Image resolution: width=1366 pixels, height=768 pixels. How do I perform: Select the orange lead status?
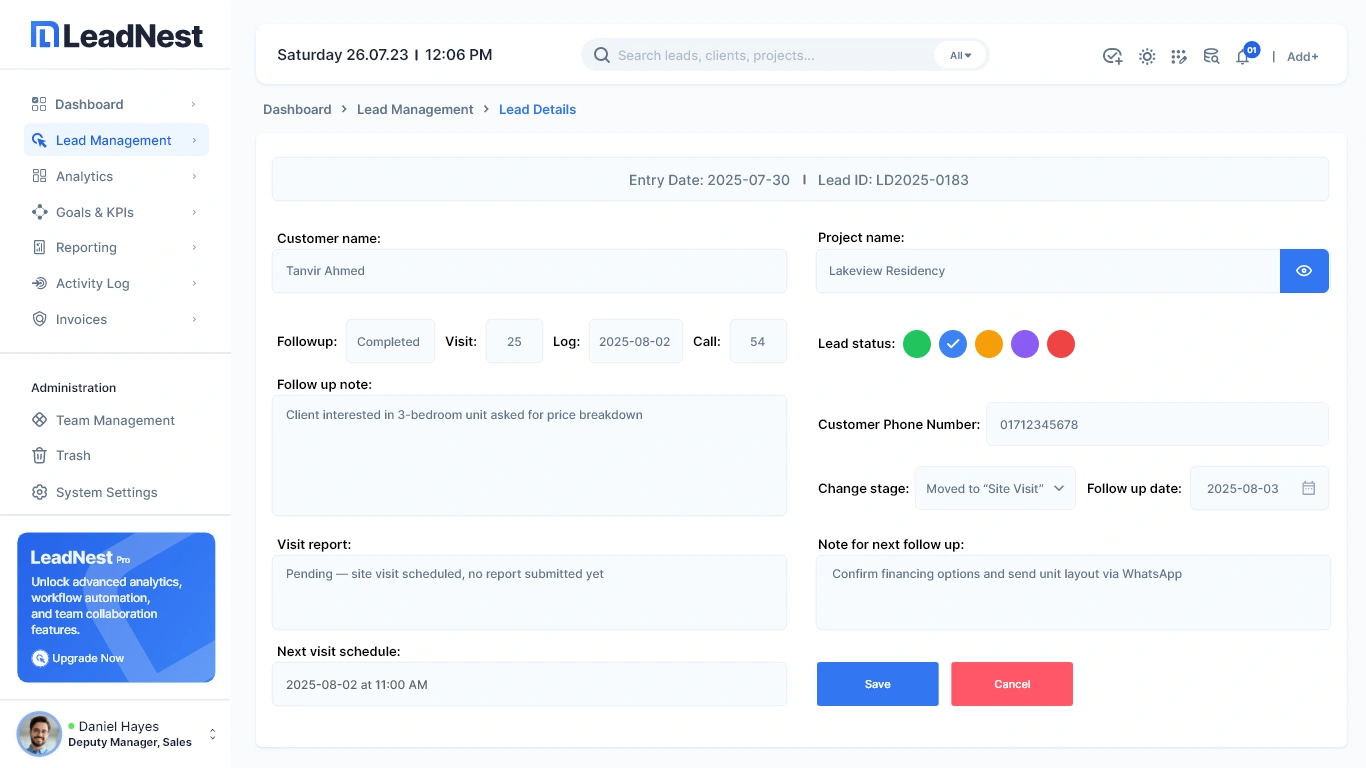(x=989, y=344)
